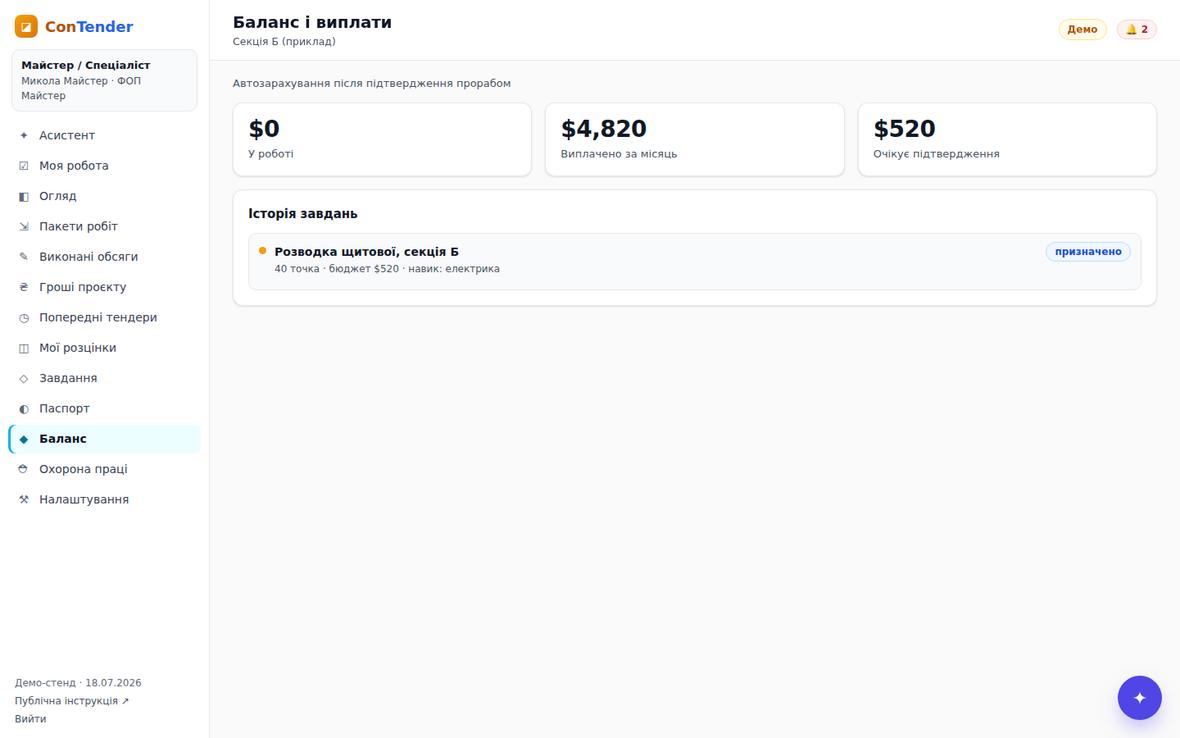Click the Охорона праці helmet icon

[23, 469]
